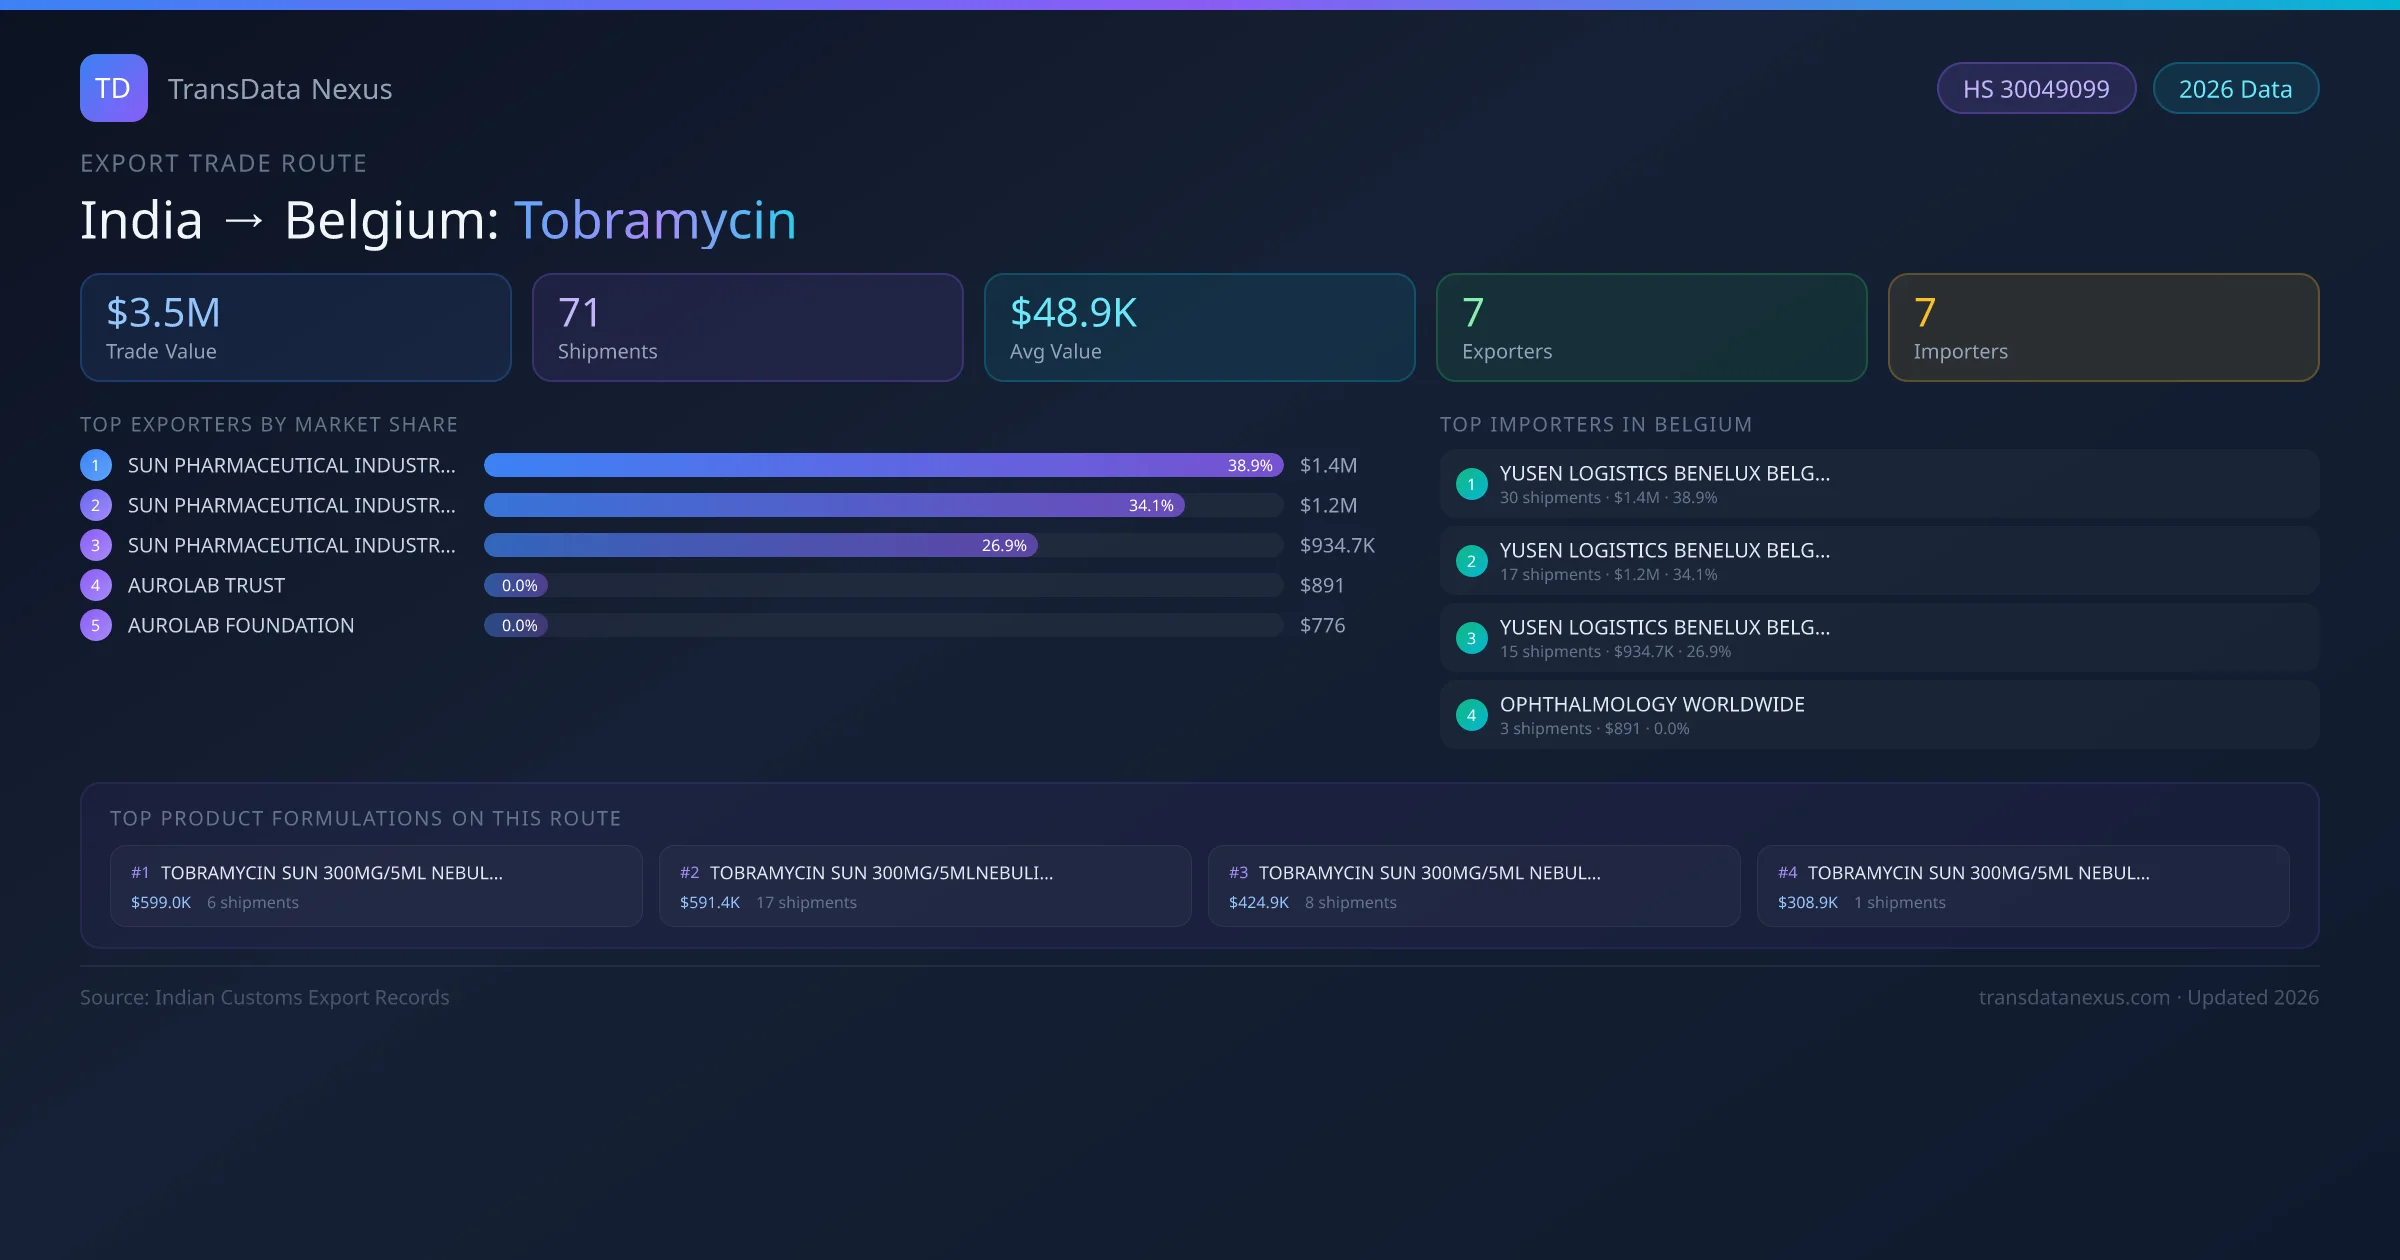Click Ophthalmology Worldwide importer row
The width and height of the screenshot is (2400, 1260).
(x=1879, y=715)
